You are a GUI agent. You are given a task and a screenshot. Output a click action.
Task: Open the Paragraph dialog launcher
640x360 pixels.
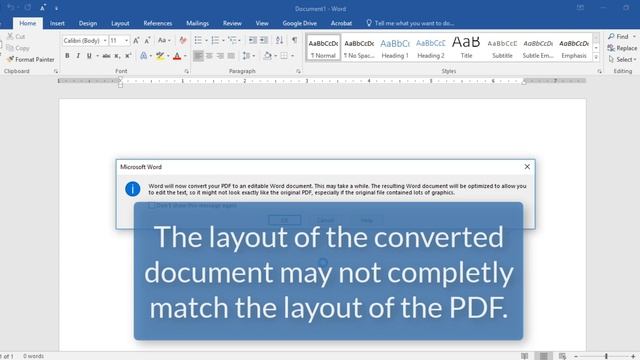point(298,71)
